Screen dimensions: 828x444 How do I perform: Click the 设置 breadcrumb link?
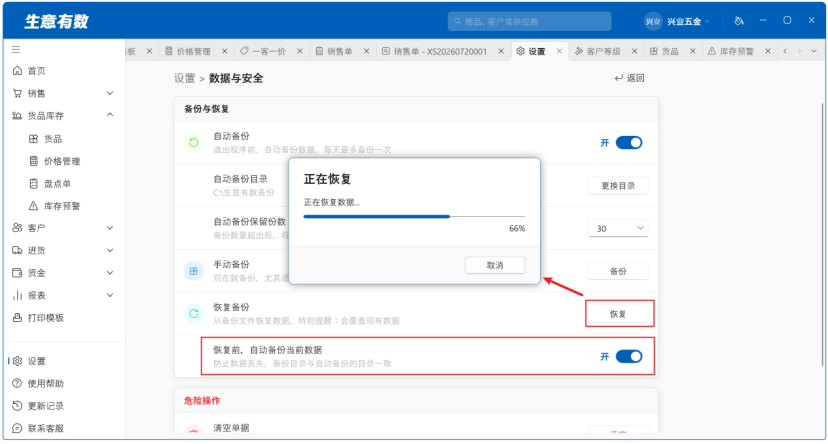click(185, 78)
